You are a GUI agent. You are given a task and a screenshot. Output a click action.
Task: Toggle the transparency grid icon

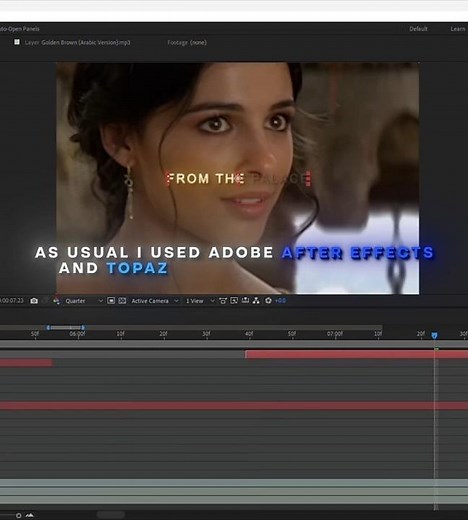click(122, 301)
